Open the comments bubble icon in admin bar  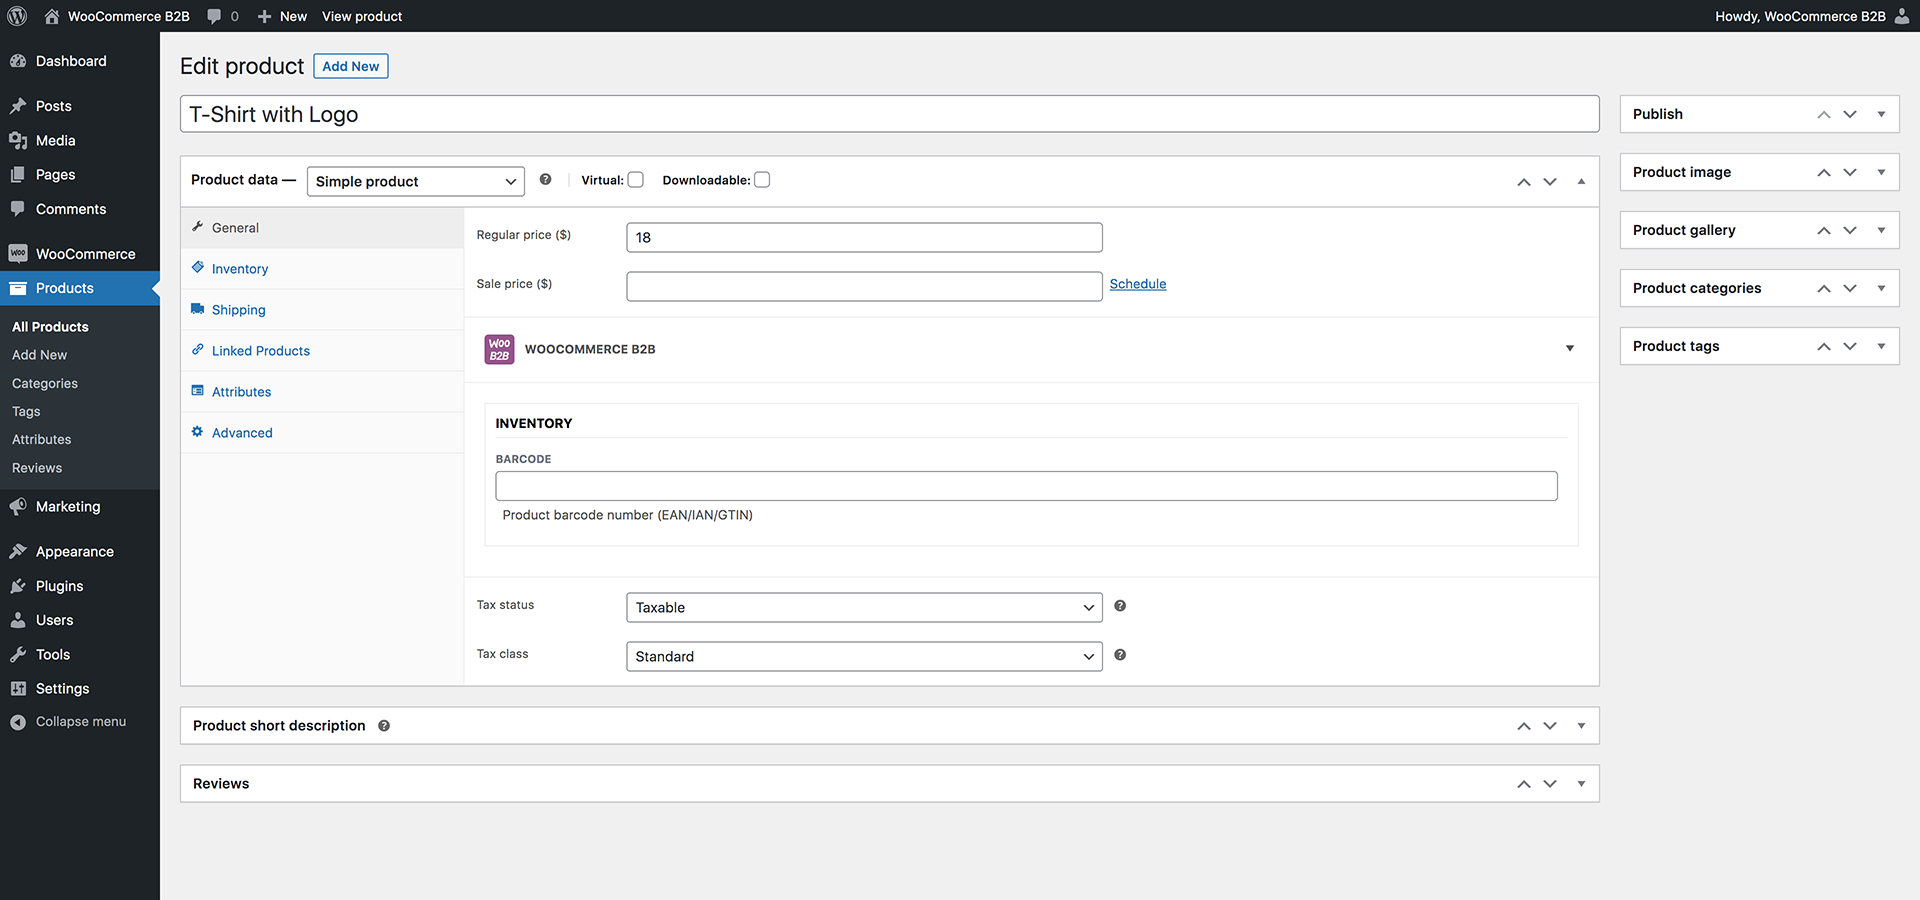coord(215,16)
